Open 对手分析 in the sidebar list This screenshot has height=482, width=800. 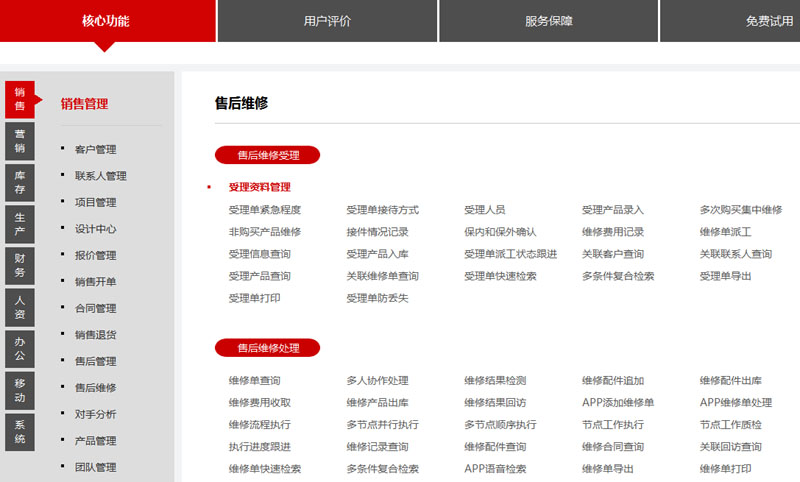95,414
